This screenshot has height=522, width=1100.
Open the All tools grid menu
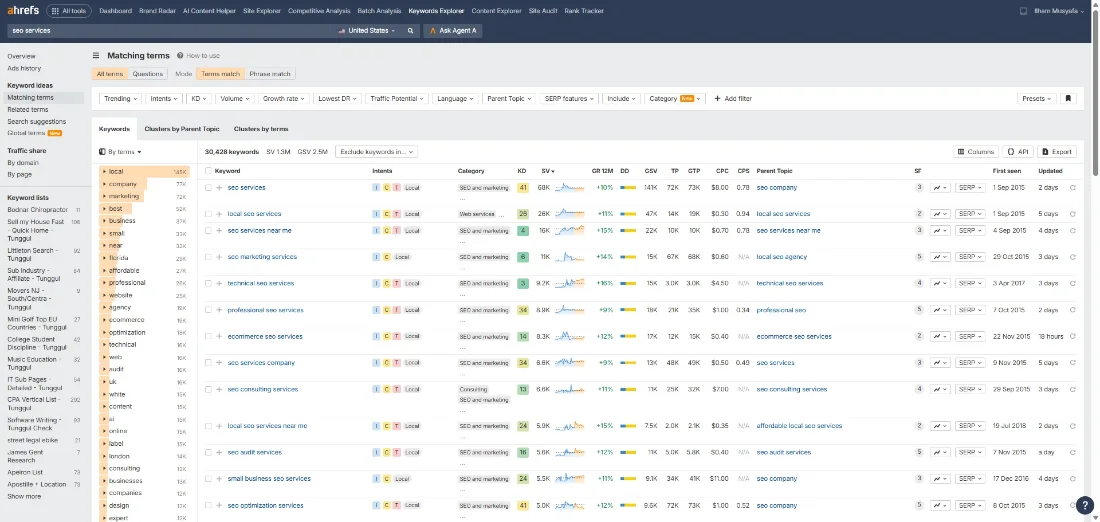click(69, 11)
